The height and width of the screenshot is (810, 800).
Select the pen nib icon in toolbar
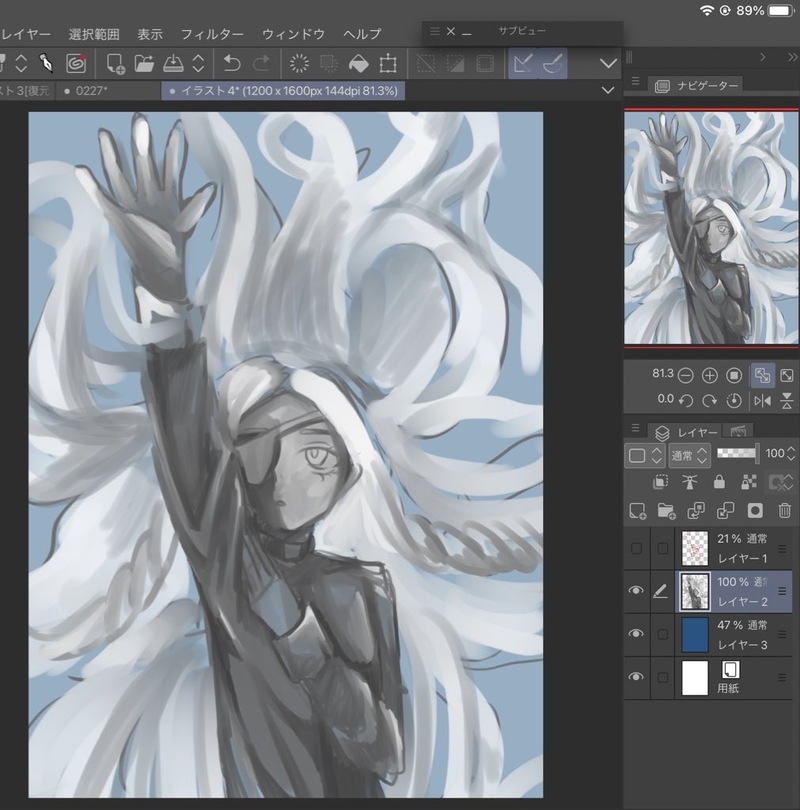pos(47,64)
